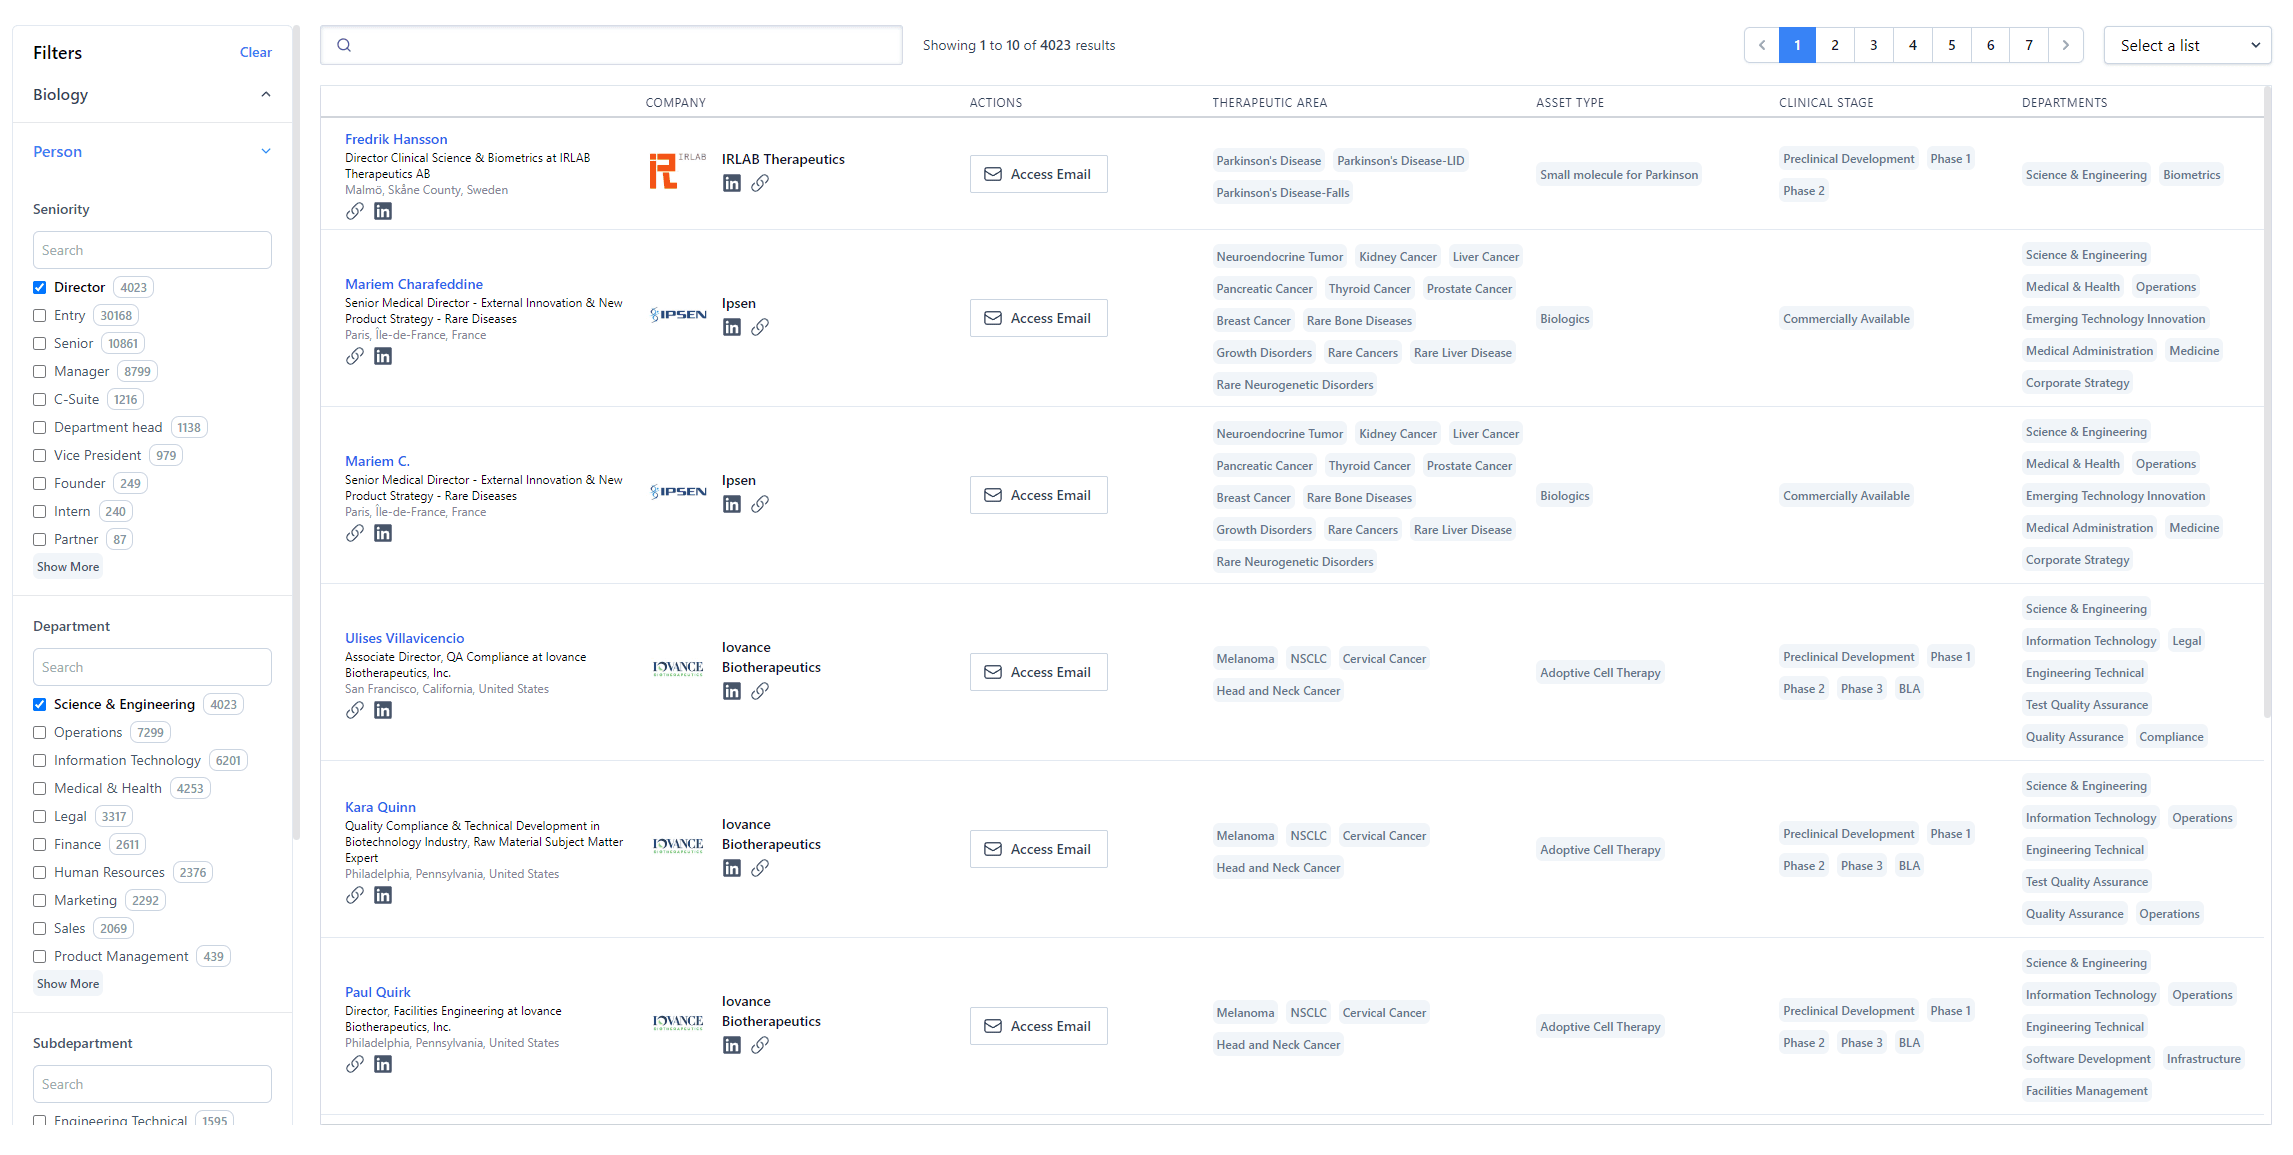Click the previous page arrow in pagination
2293x1155 pixels.
pos(1761,44)
